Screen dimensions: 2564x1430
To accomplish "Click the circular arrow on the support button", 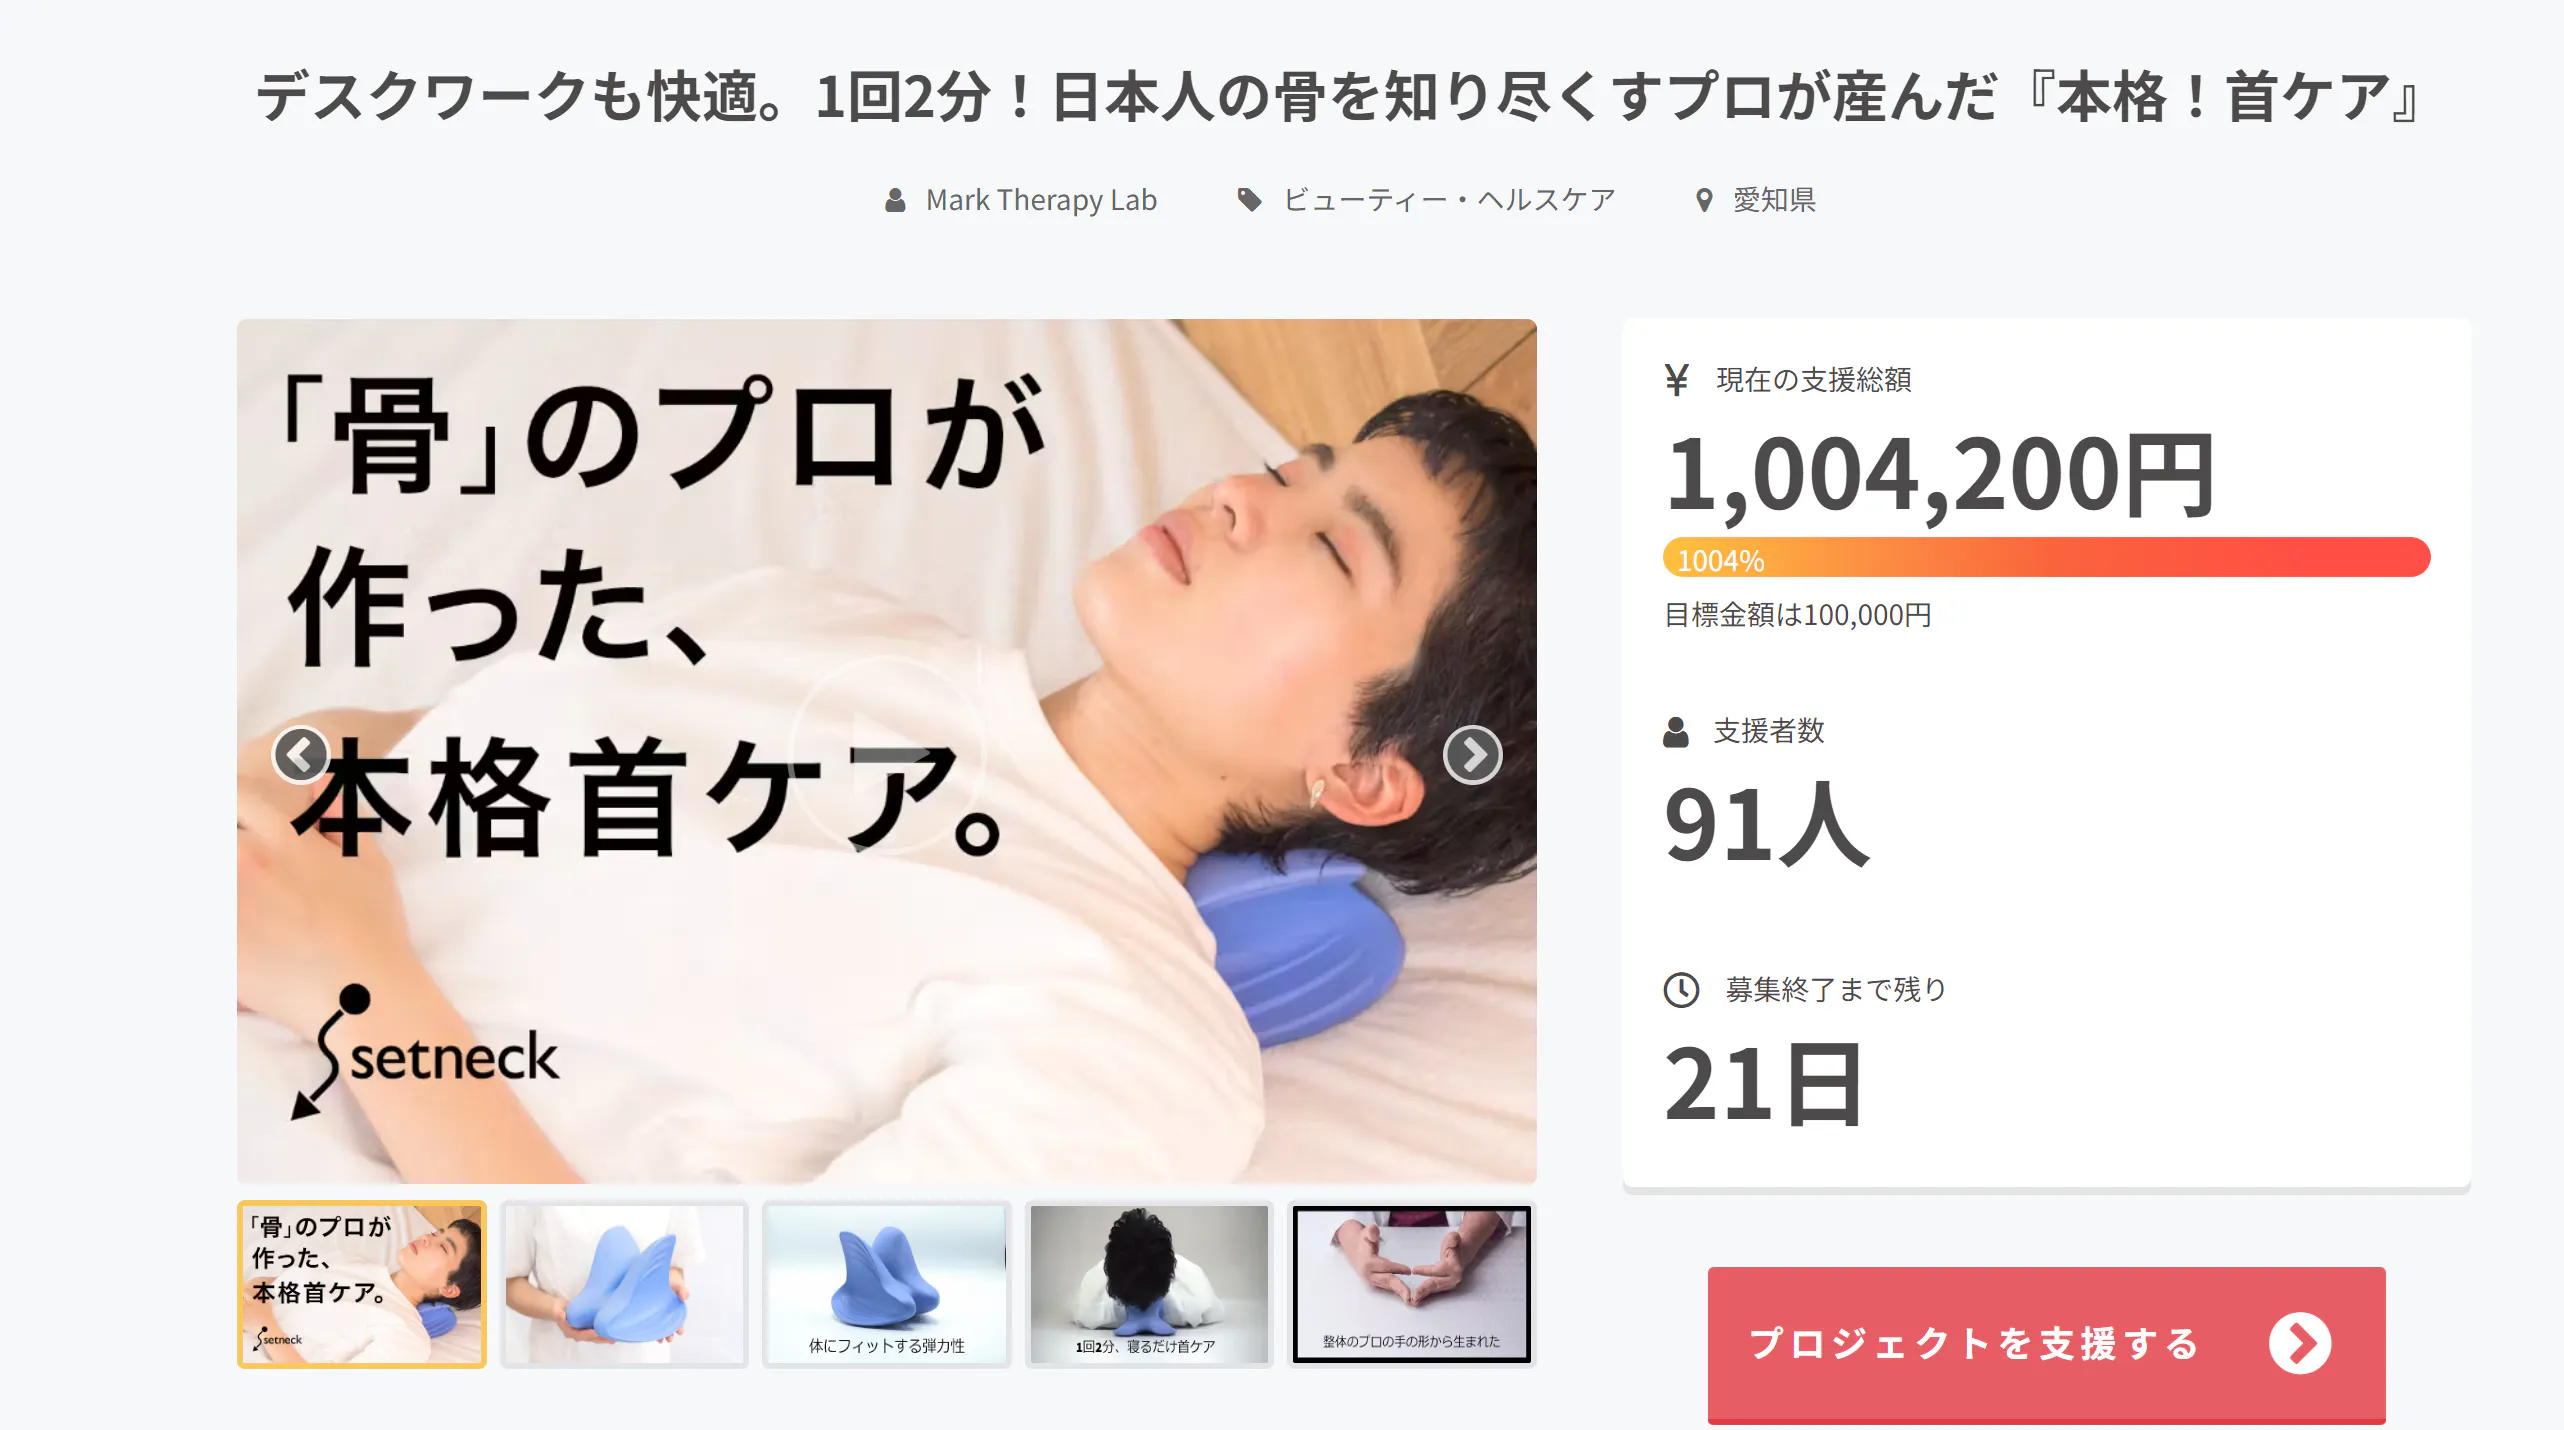I will click(2299, 1343).
